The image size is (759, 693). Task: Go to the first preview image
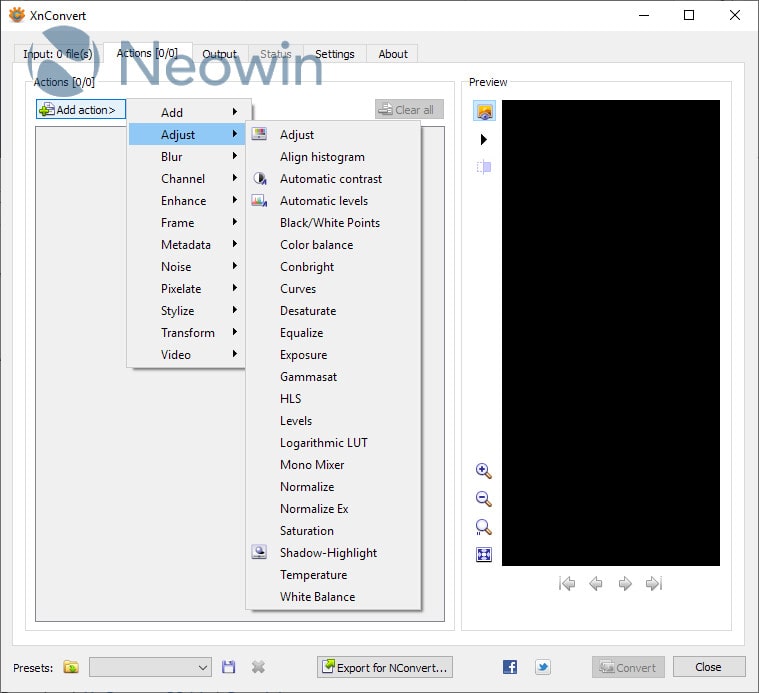coord(567,584)
